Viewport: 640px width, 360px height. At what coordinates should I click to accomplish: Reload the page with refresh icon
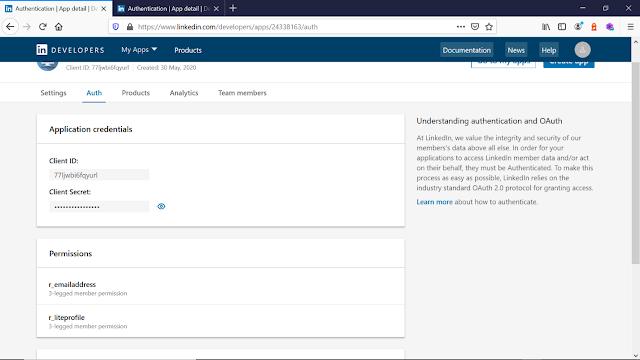pyautogui.click(x=42, y=27)
